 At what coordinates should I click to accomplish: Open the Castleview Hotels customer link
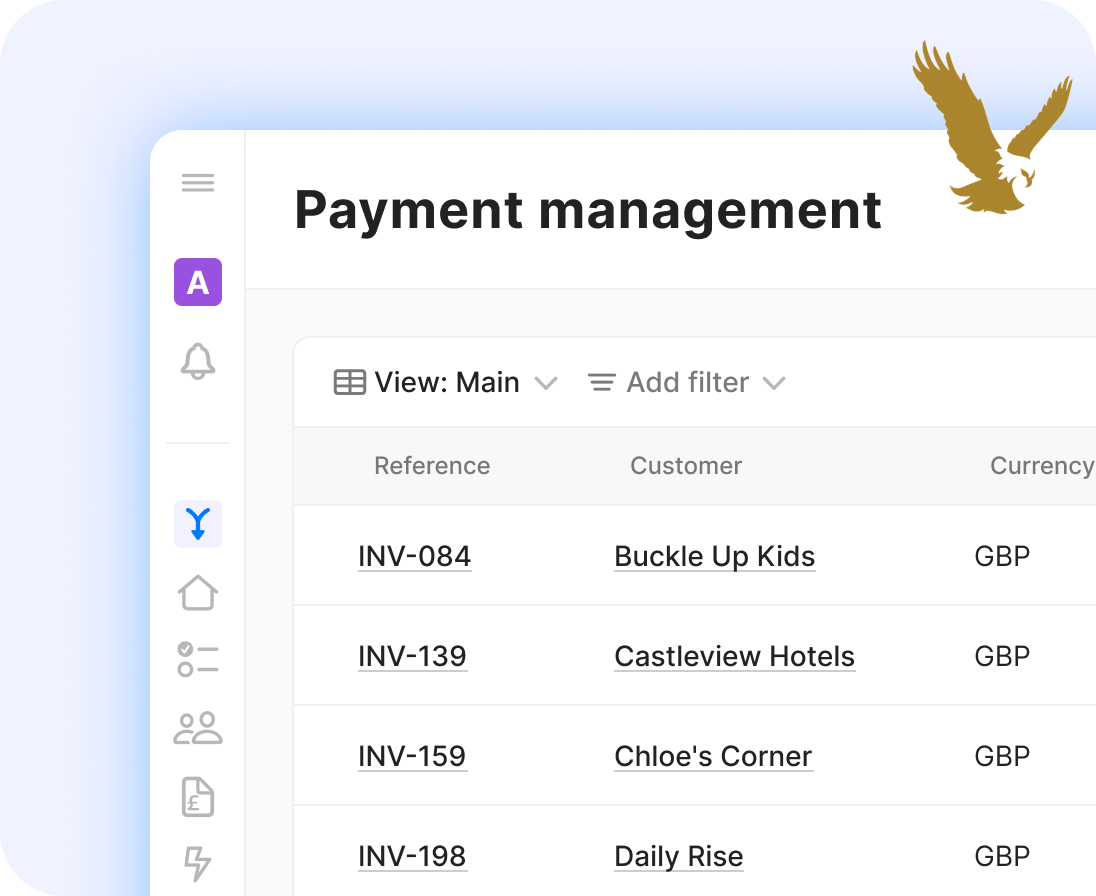pos(734,657)
